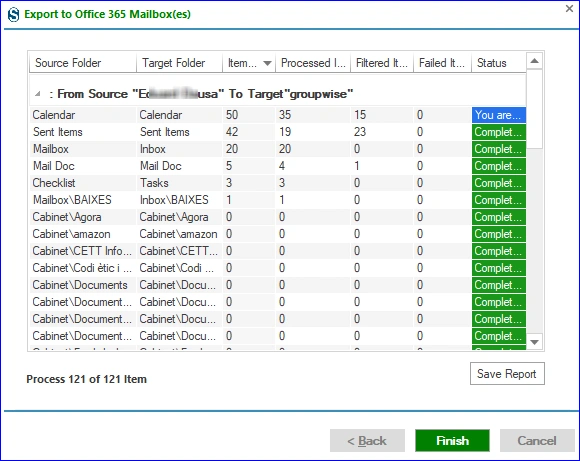This screenshot has height=461, width=580.
Task: Select the Mailbox source folder cell
Action: [x=82, y=149]
